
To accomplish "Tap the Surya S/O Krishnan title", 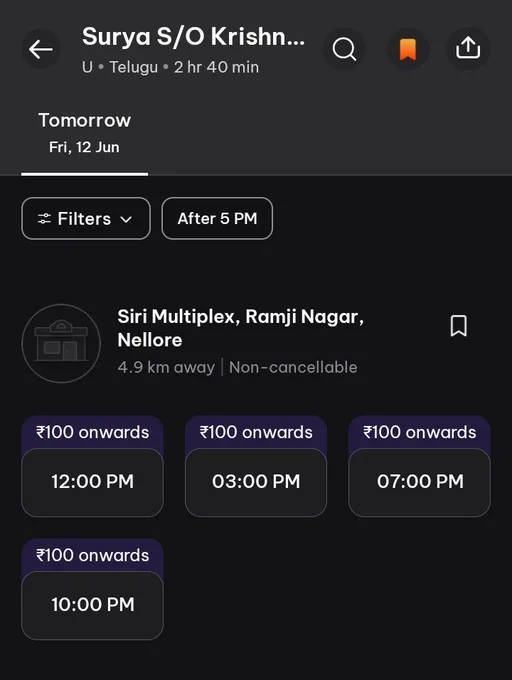I will point(193,37).
